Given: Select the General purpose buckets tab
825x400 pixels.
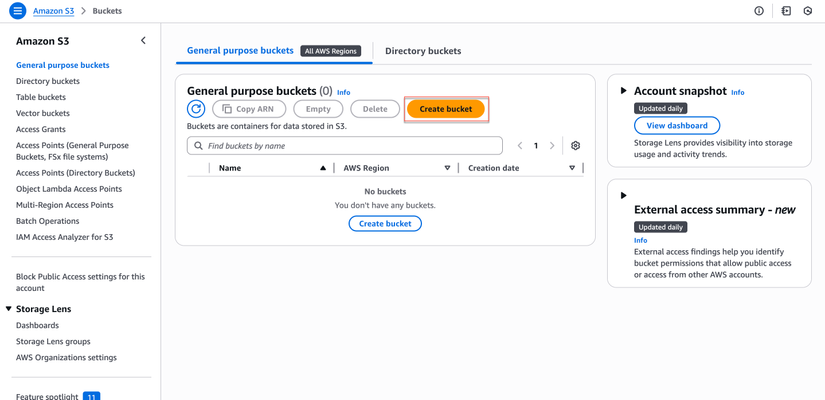Looking at the screenshot, I should [240, 50].
